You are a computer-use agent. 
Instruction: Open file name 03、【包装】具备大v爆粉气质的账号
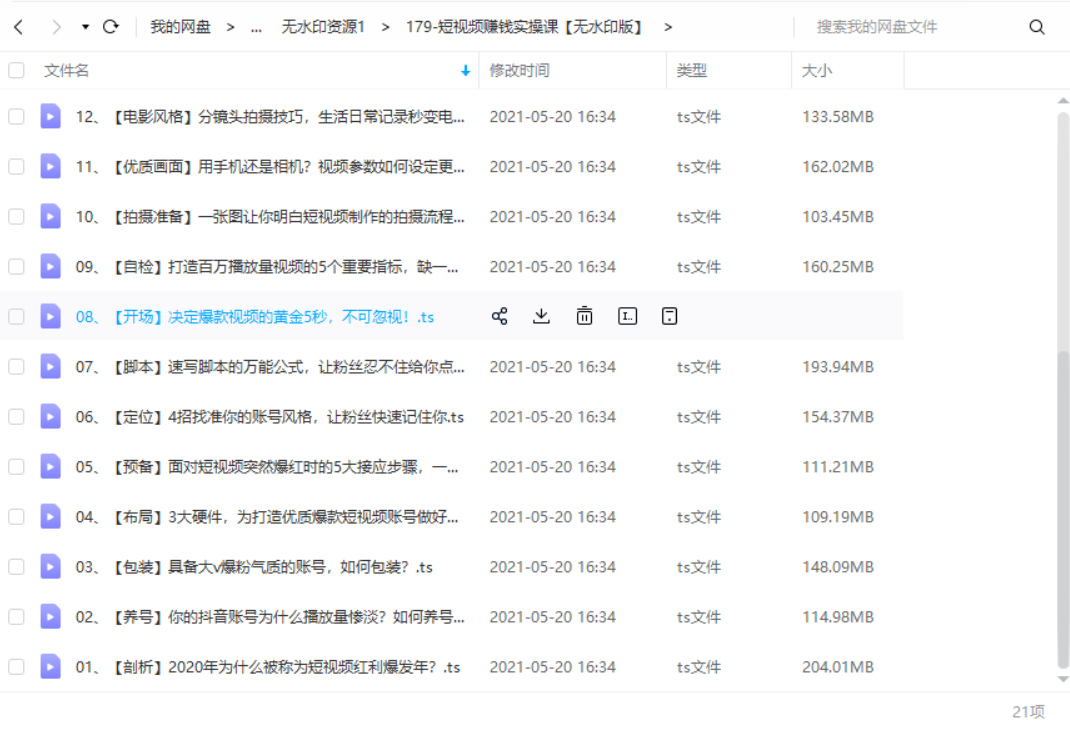(254, 566)
